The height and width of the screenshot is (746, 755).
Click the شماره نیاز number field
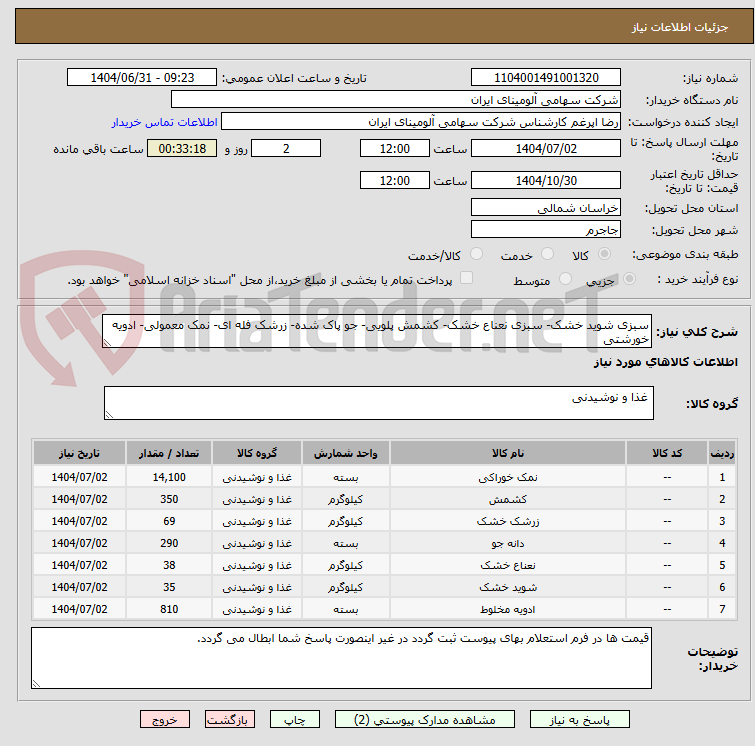click(545, 78)
